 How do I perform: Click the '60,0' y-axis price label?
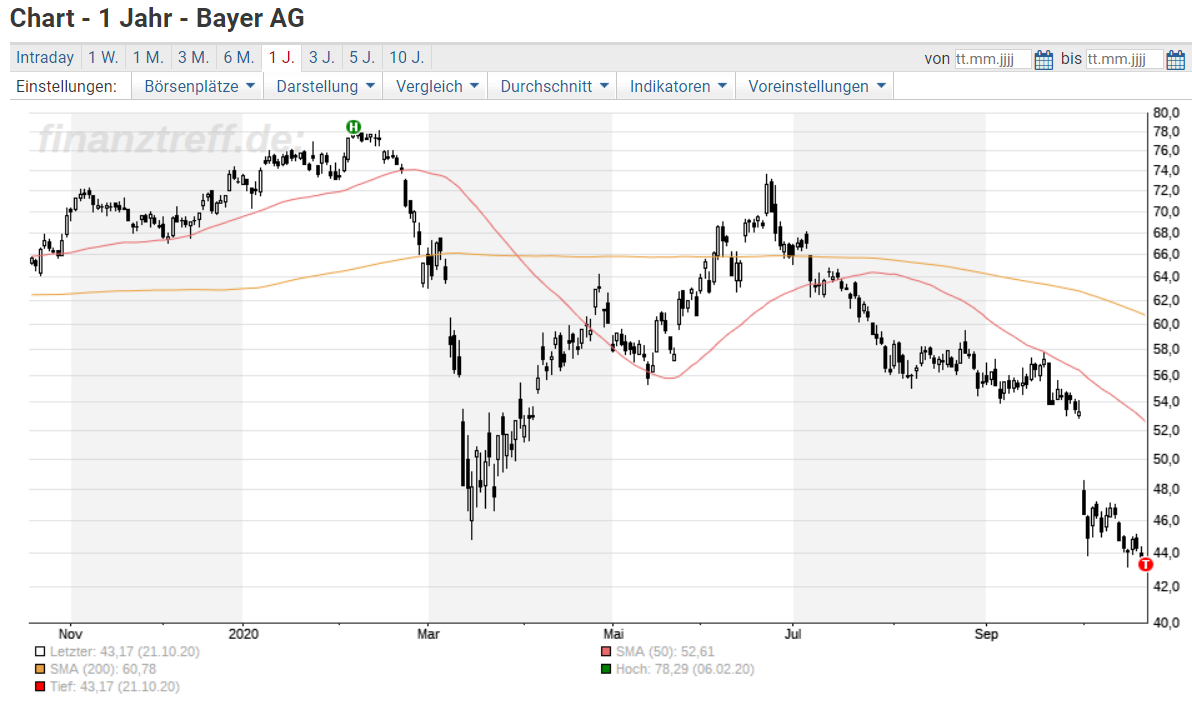(x=1166, y=324)
